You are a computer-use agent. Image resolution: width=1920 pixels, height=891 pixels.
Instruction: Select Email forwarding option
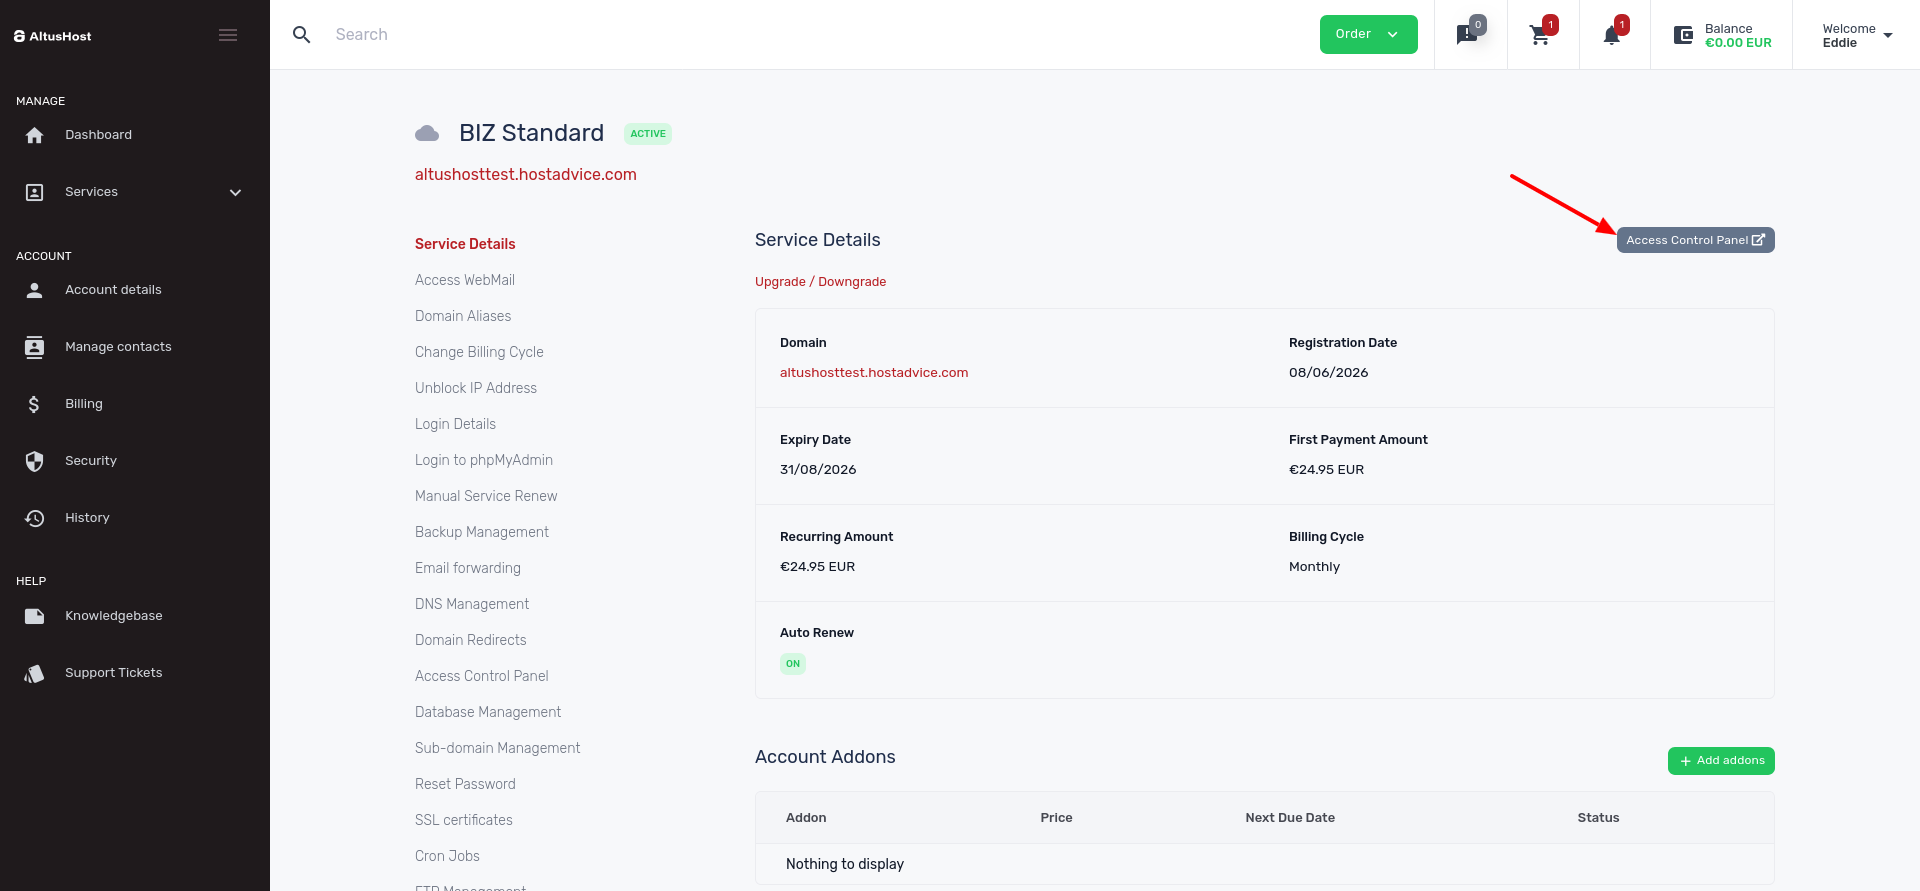pyautogui.click(x=468, y=568)
